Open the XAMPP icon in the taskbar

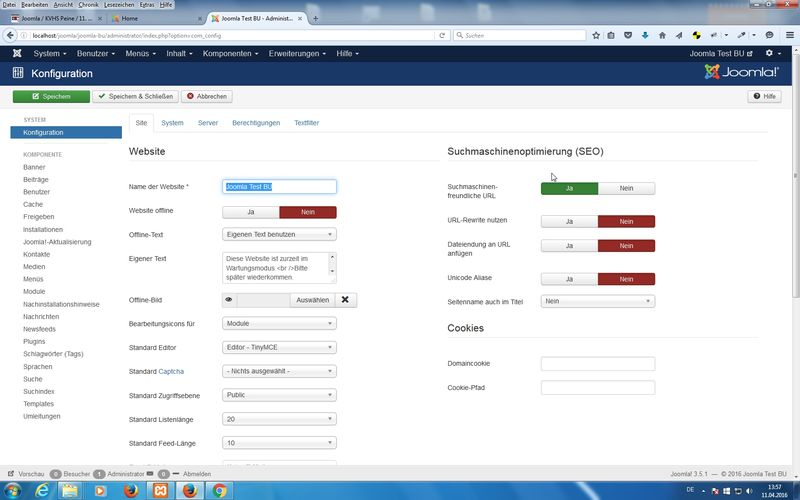click(161, 490)
